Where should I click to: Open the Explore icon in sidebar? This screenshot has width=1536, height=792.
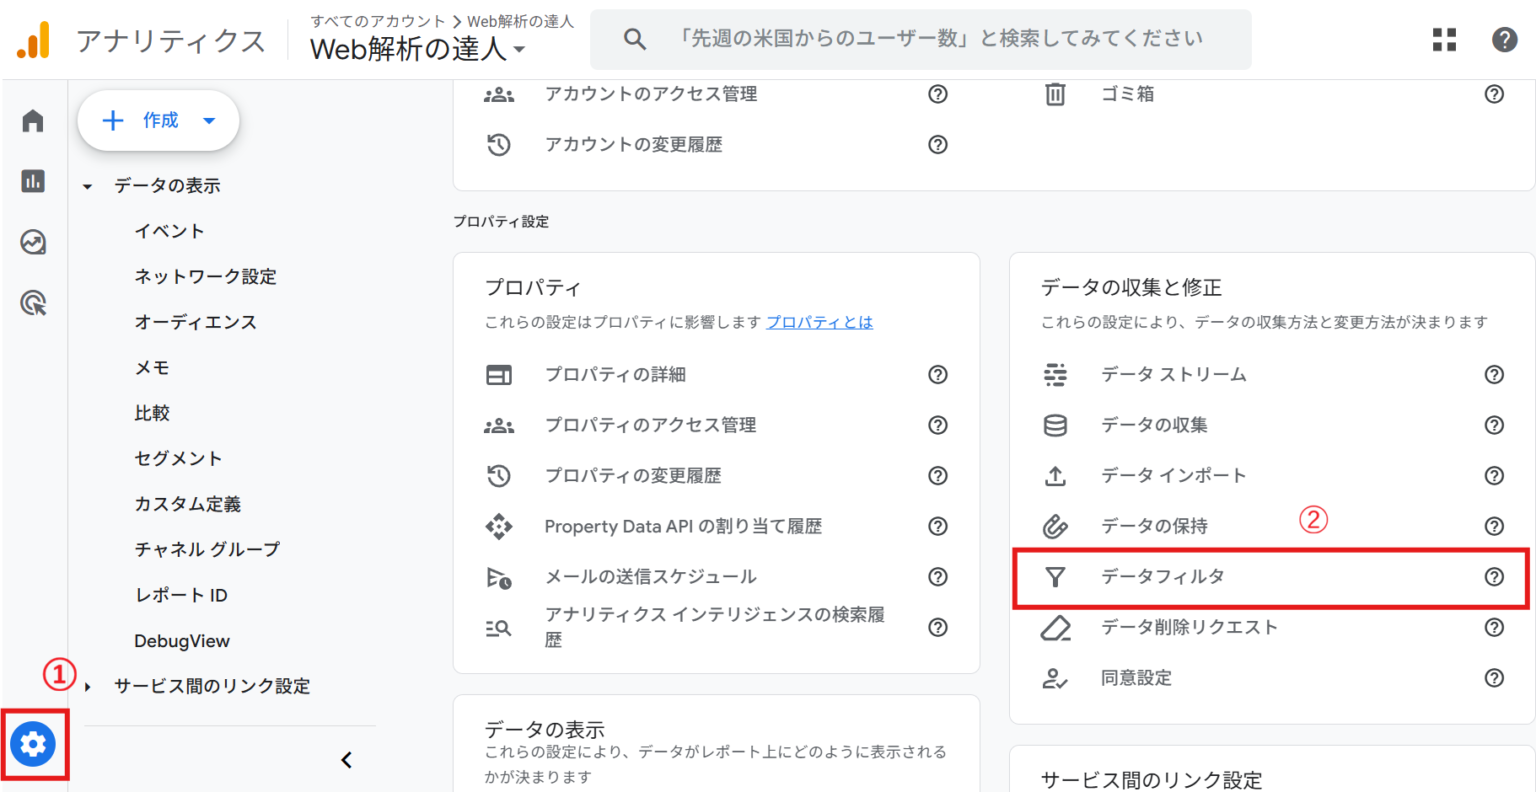click(33, 242)
